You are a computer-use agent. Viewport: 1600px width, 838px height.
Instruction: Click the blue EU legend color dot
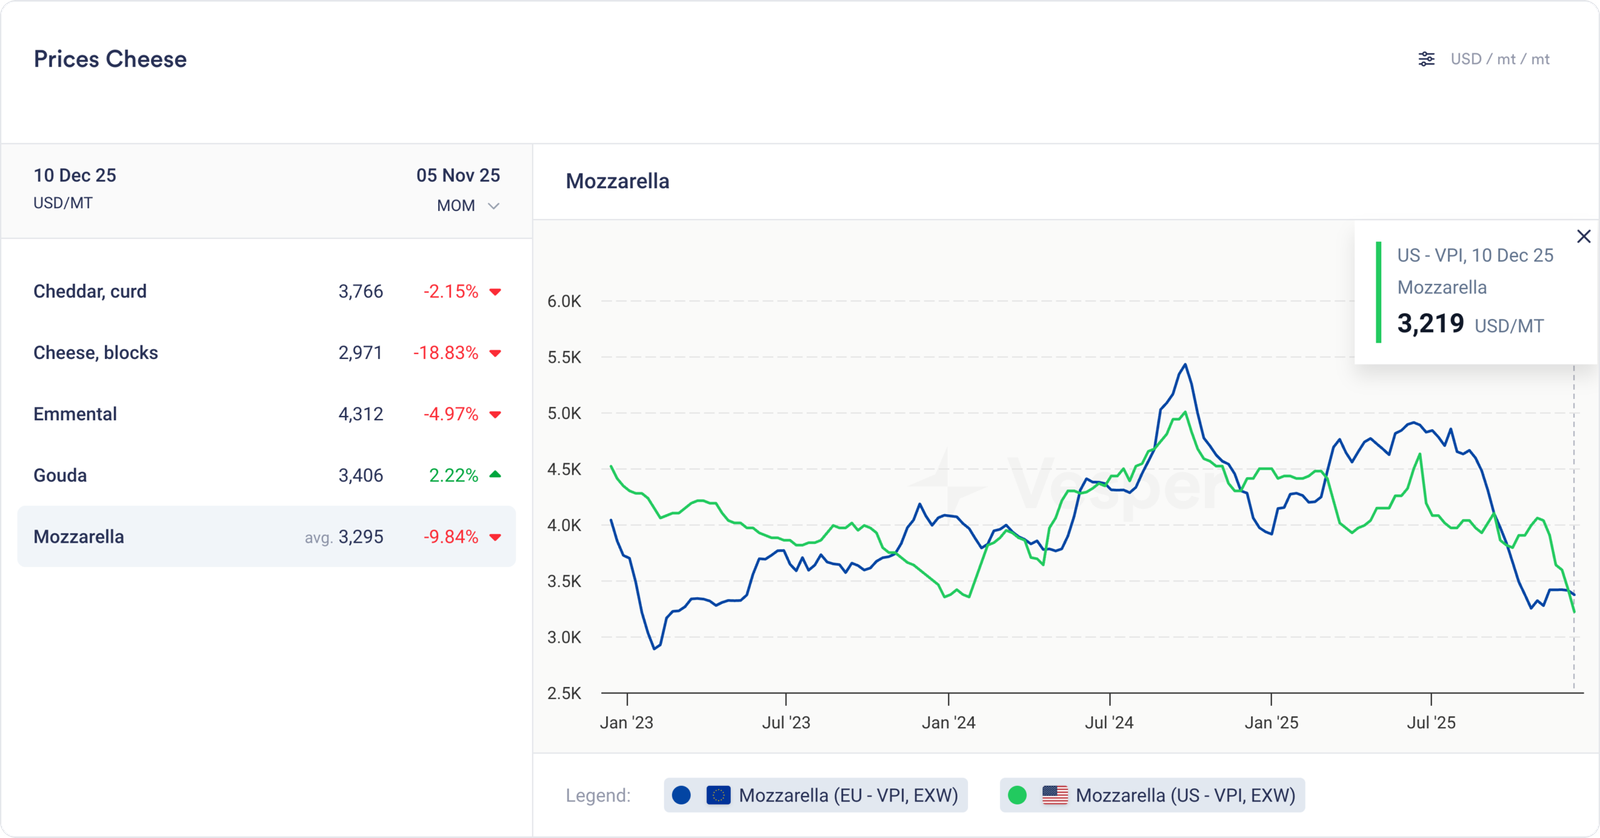click(682, 795)
